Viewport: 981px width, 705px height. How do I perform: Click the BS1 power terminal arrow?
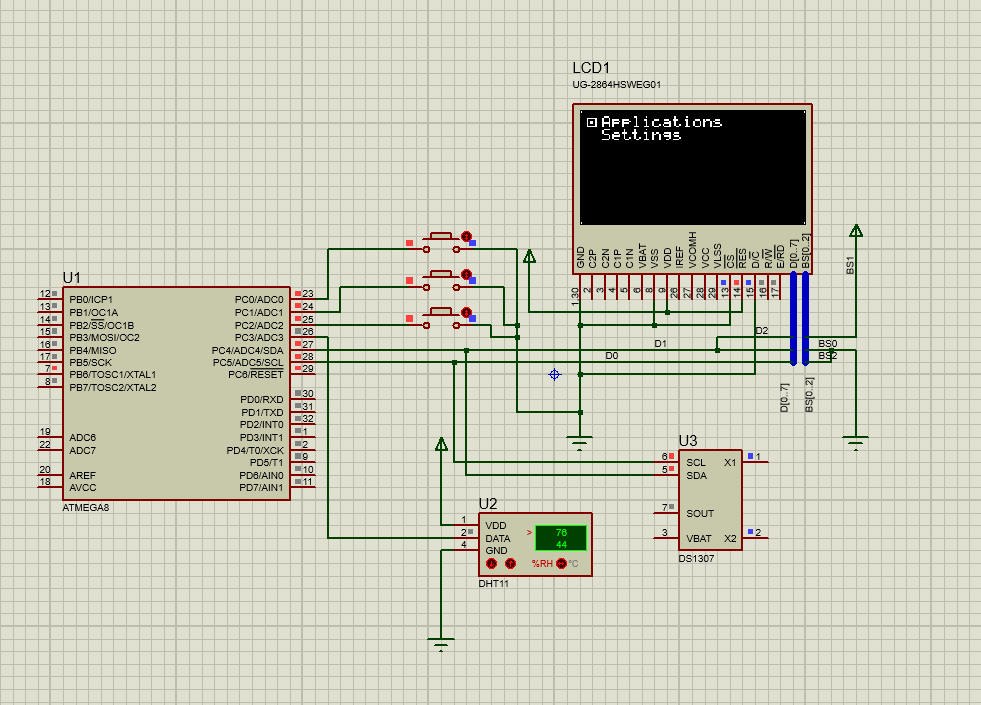856,231
